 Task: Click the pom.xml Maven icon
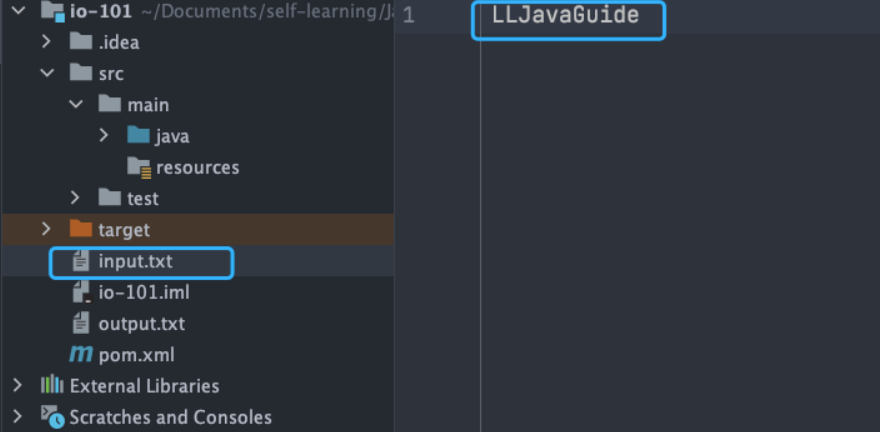coord(80,355)
